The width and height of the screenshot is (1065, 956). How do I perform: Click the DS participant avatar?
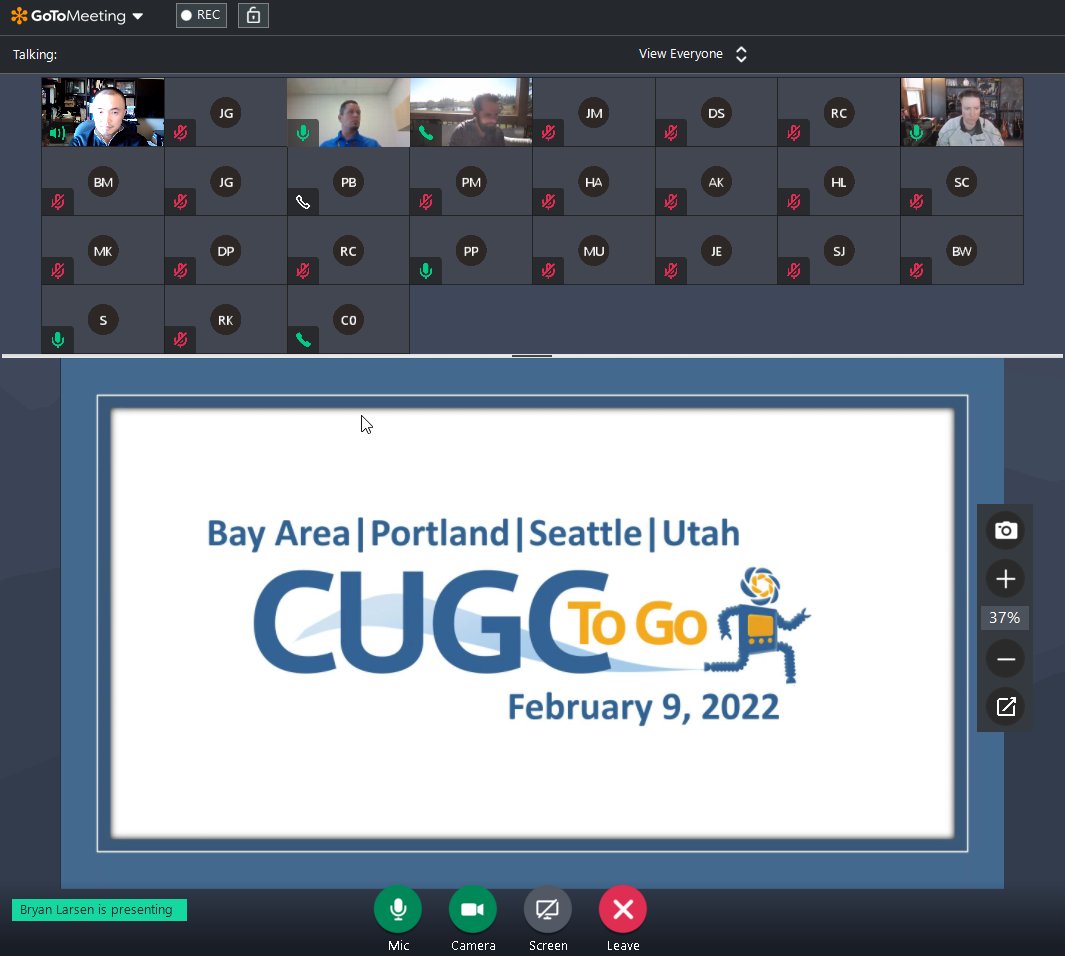point(717,113)
